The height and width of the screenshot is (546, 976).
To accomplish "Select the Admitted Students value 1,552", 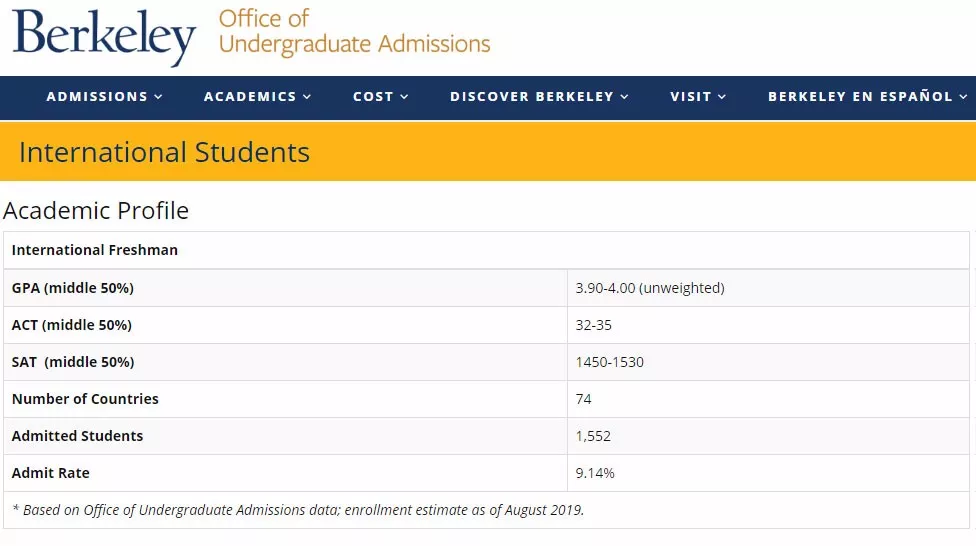I will tap(593, 436).
